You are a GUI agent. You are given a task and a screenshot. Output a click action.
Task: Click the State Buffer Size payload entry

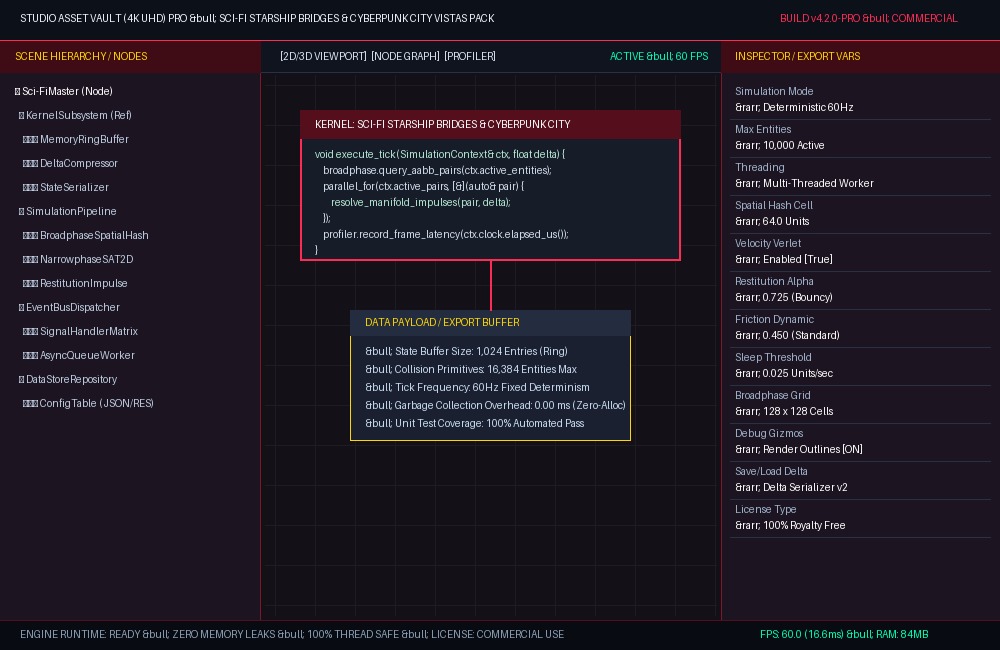466,351
